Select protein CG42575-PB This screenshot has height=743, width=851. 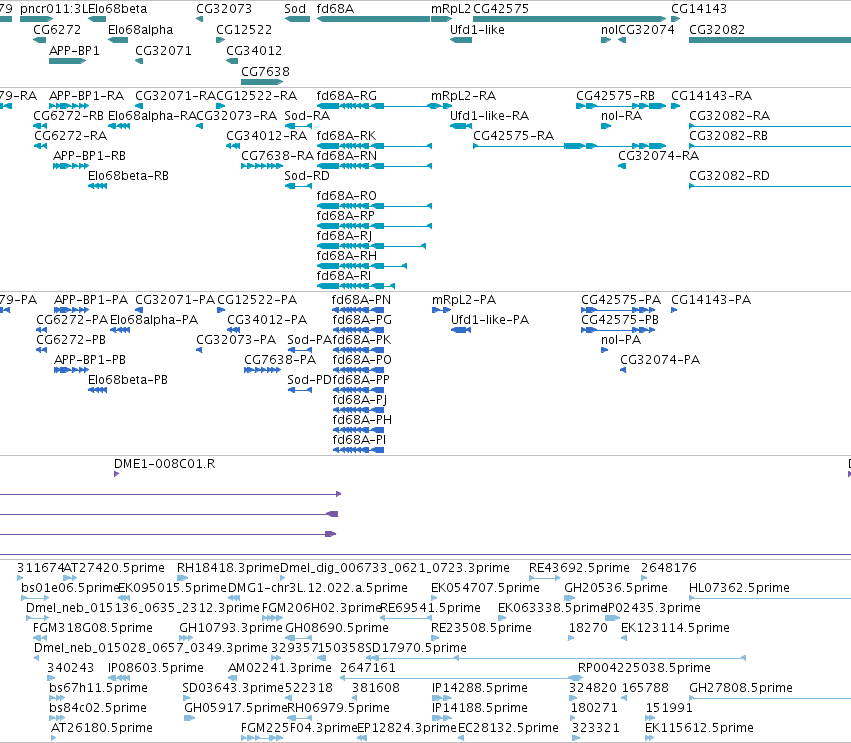pyautogui.click(x=620, y=320)
